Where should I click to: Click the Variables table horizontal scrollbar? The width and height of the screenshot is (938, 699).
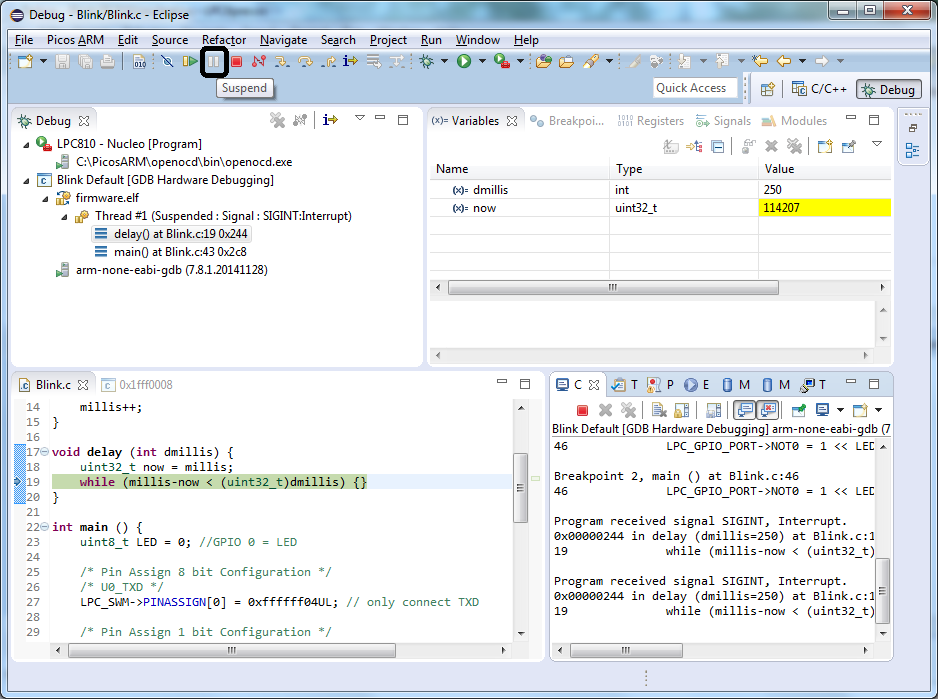click(x=613, y=288)
